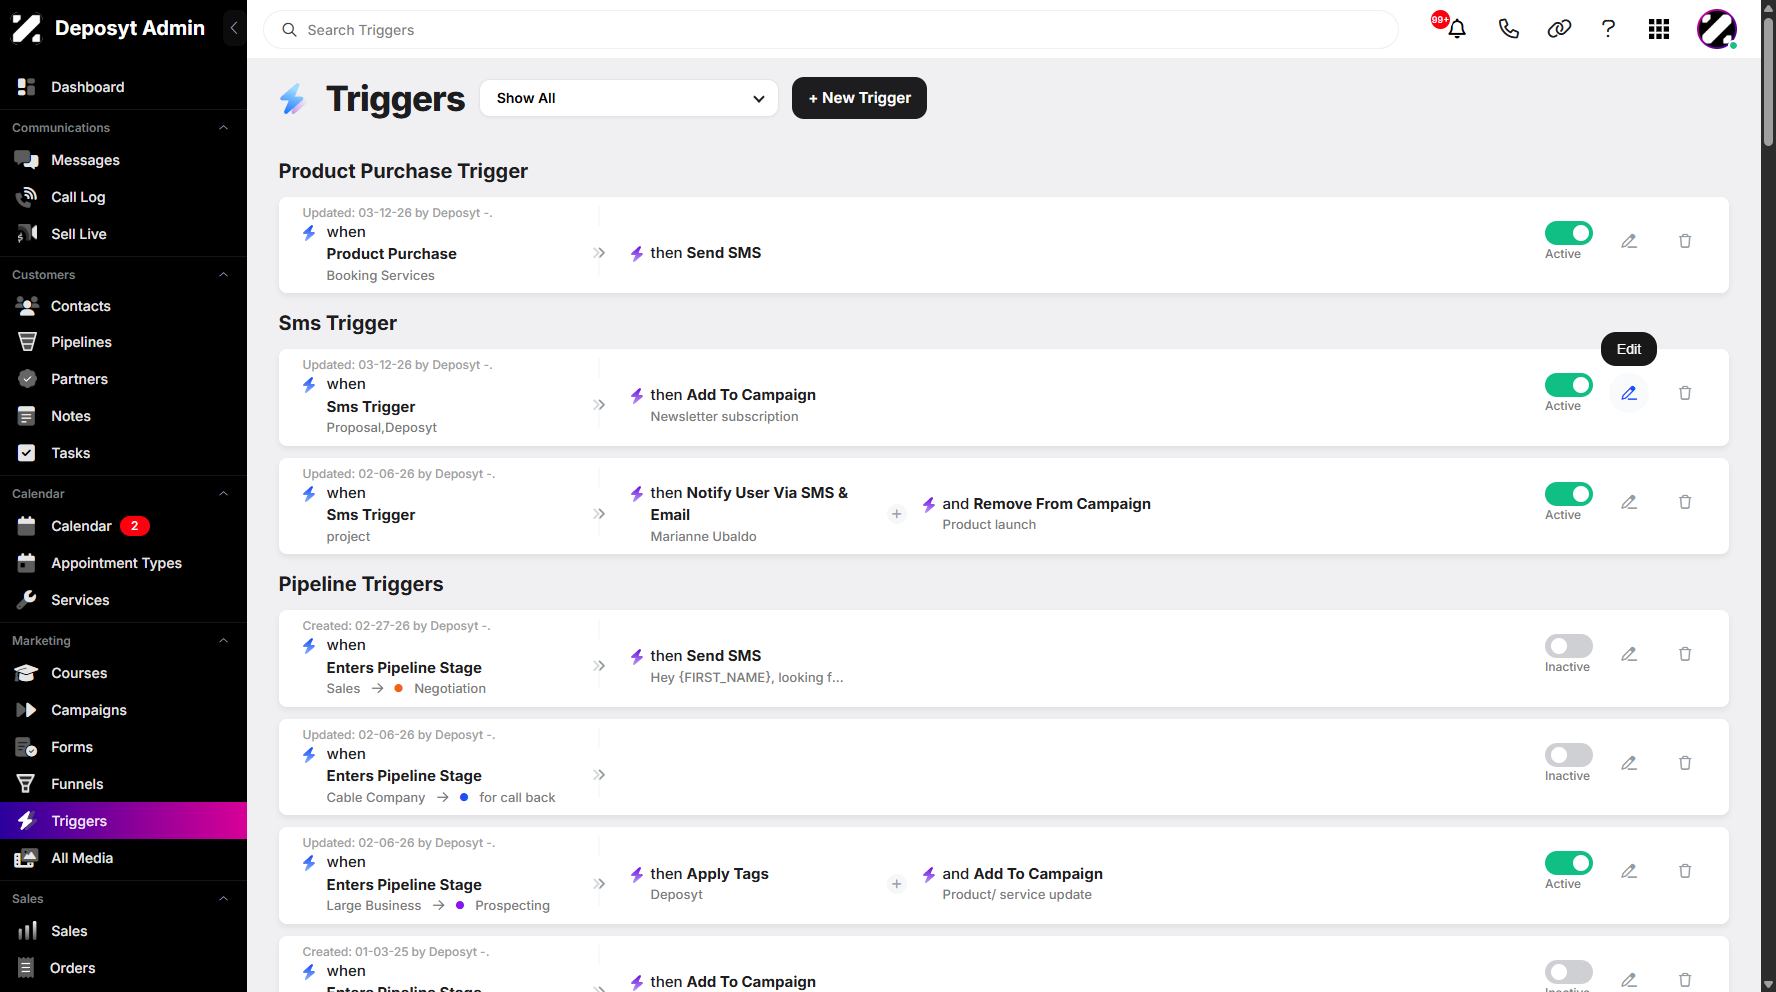Click search magnifier icon
The height and width of the screenshot is (992, 1776).
289,30
